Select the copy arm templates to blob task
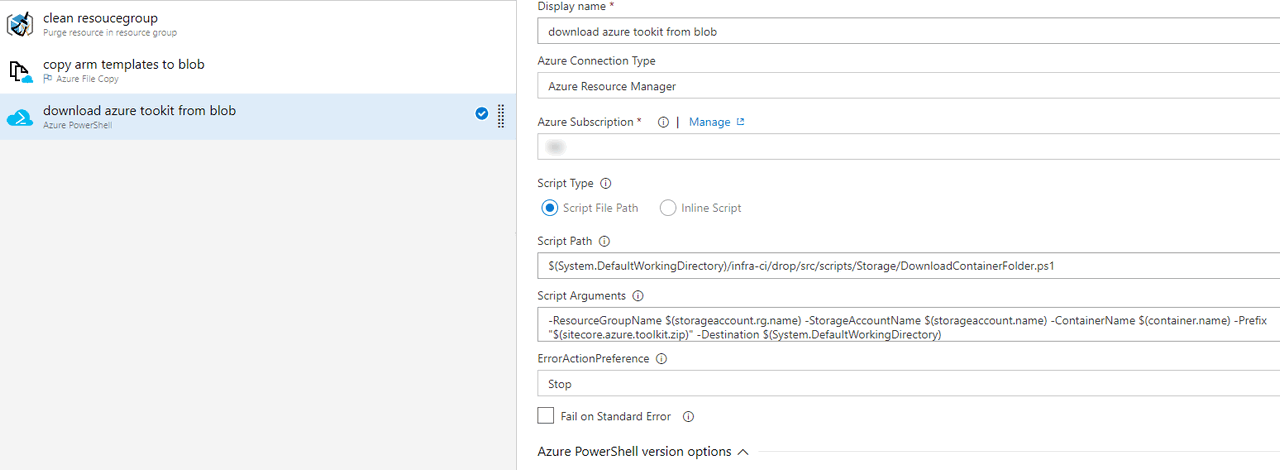This screenshot has height=470, width=1280. pyautogui.click(x=258, y=70)
